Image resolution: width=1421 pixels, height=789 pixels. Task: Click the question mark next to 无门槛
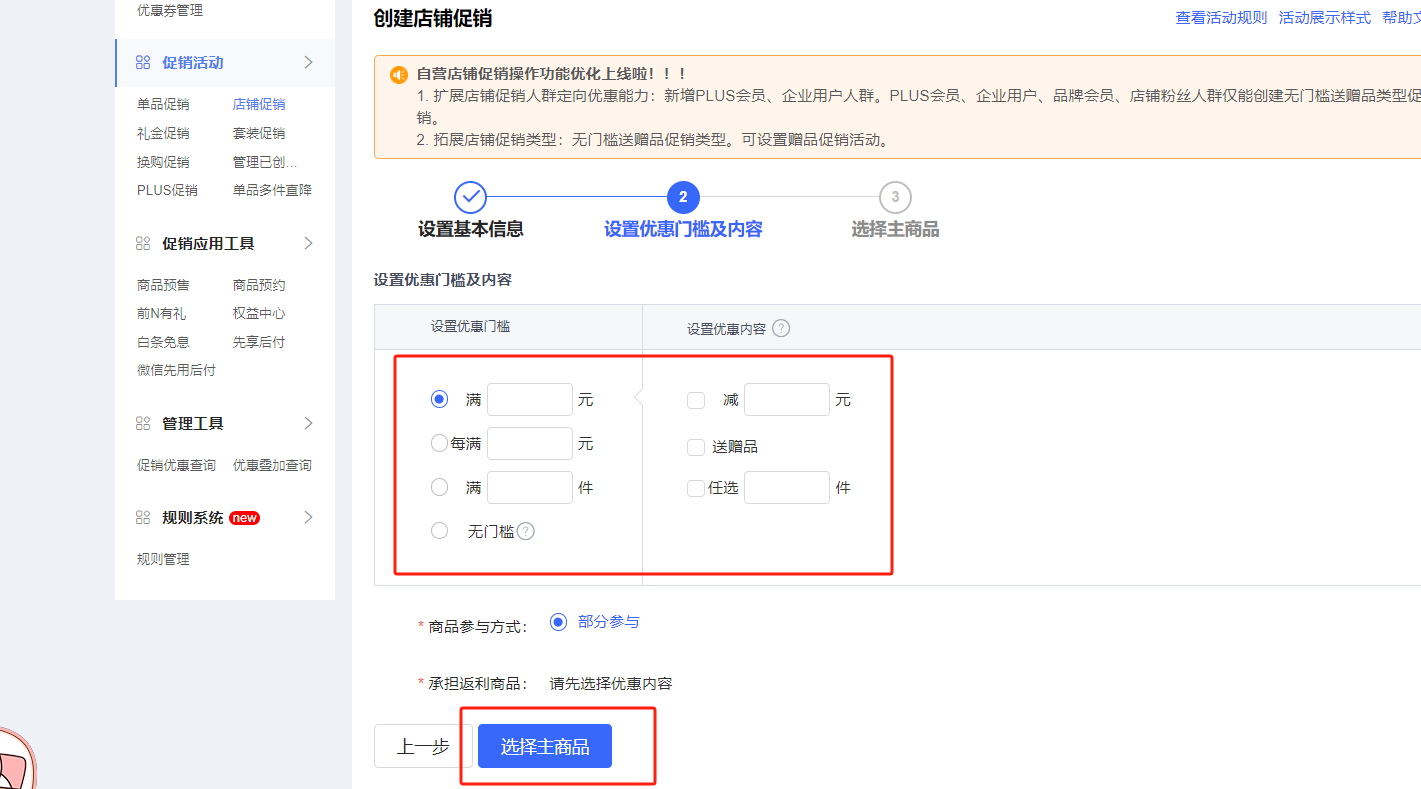526,531
